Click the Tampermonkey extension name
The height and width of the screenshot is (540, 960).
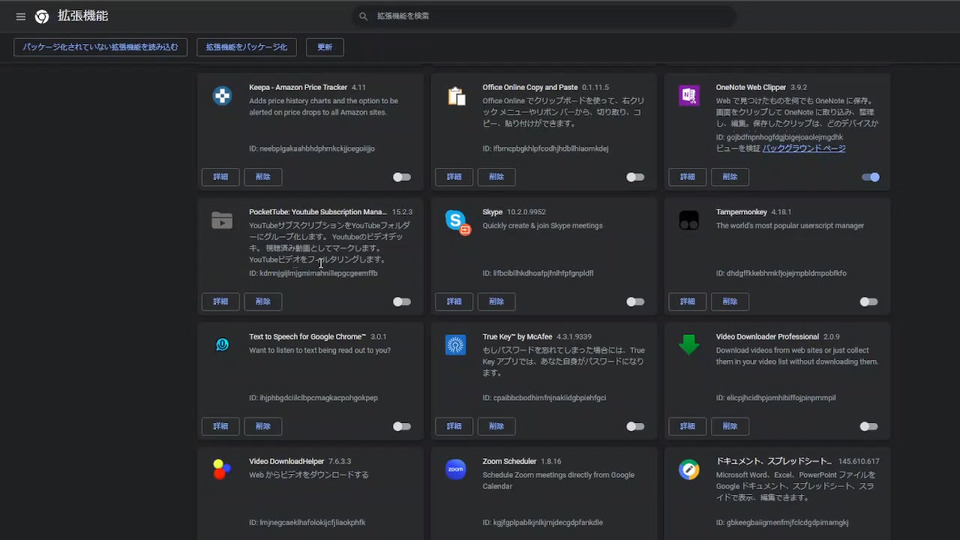pos(741,212)
